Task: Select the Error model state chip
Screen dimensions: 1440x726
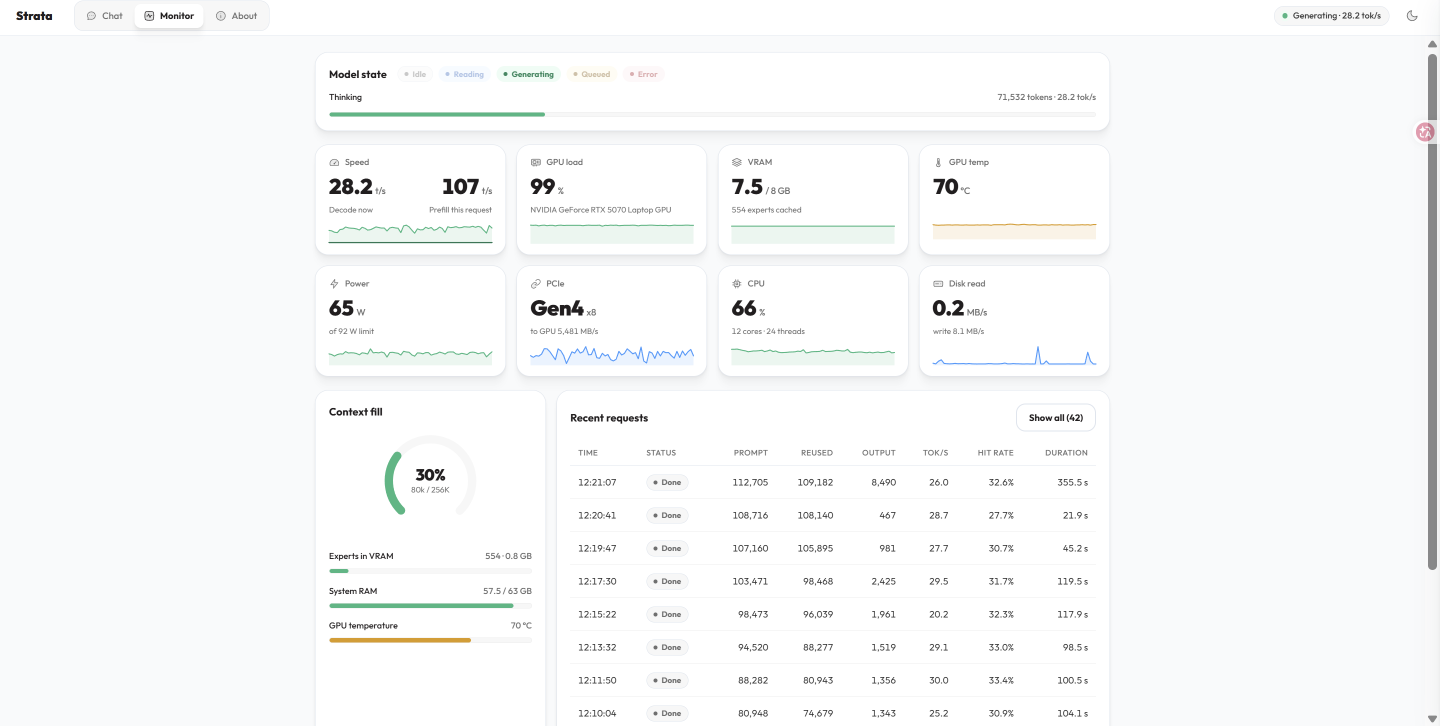Action: coord(643,74)
